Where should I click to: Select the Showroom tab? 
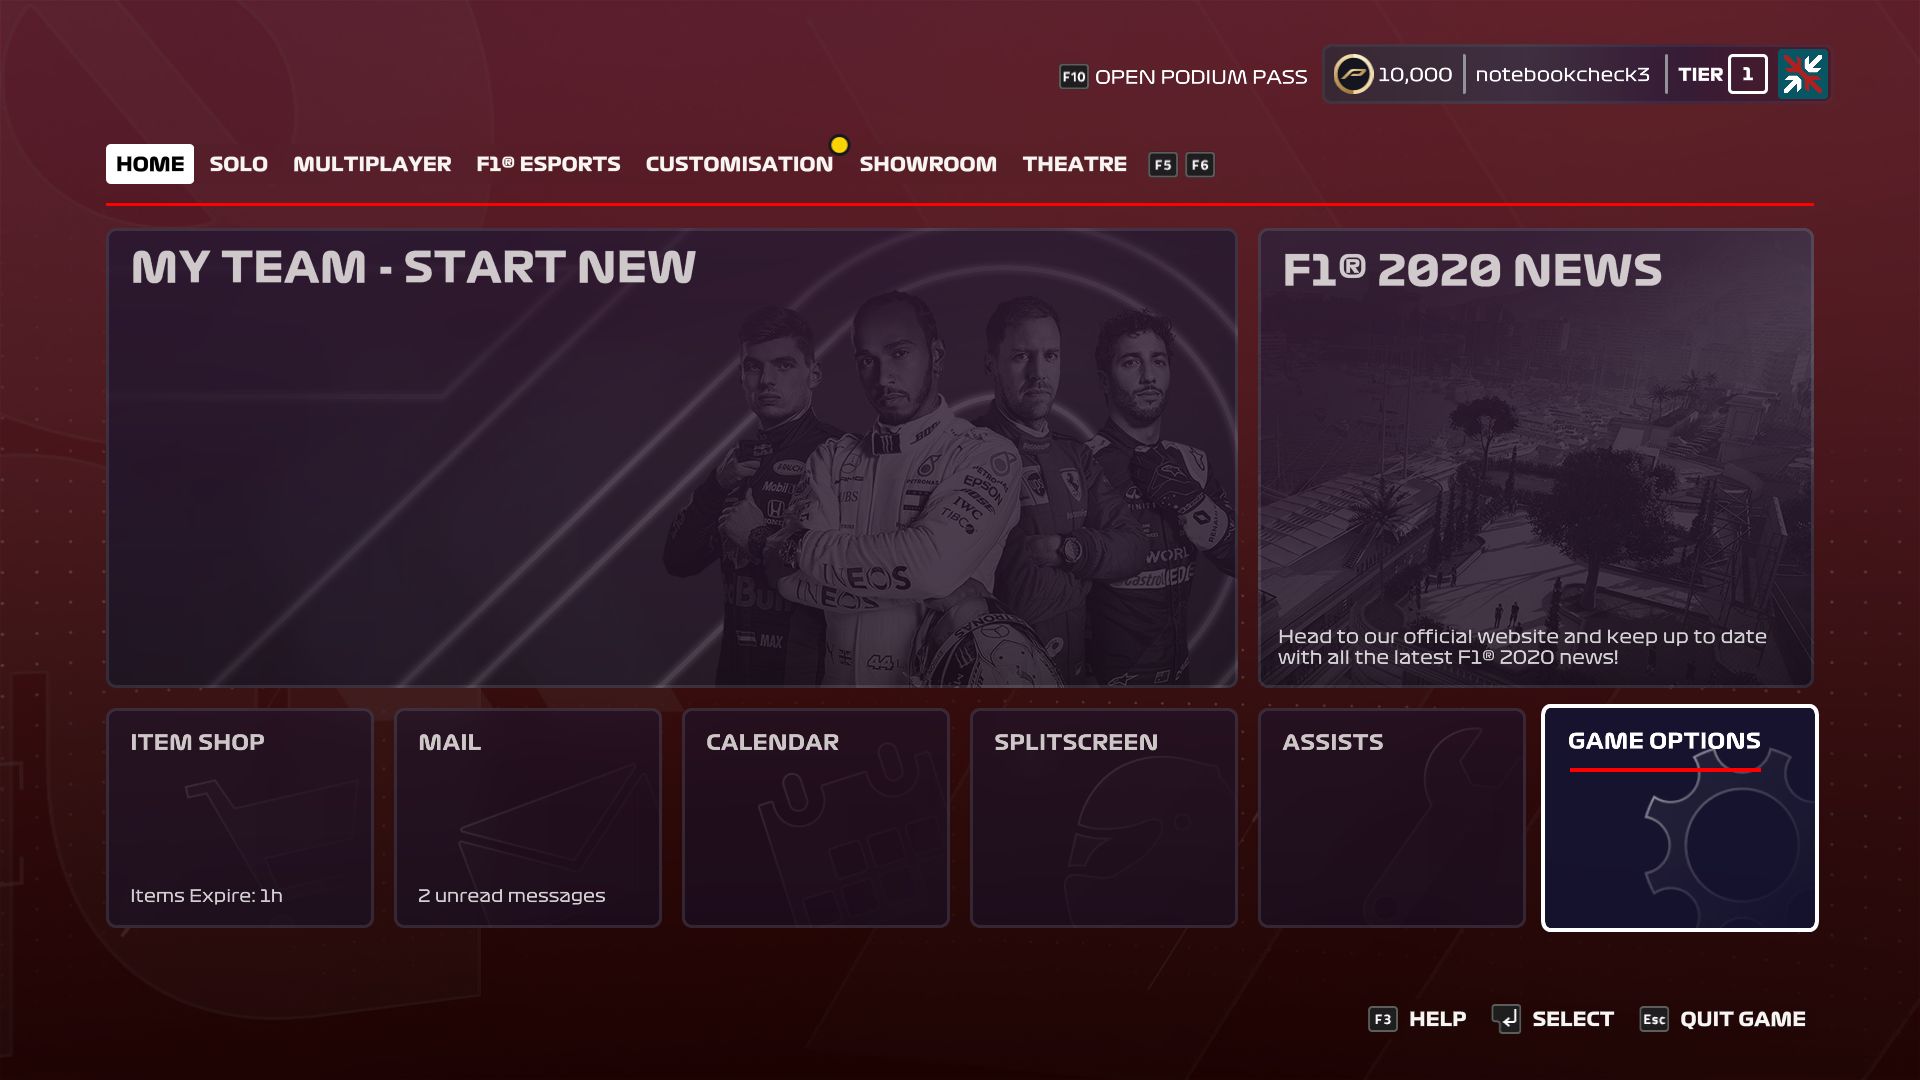pyautogui.click(x=928, y=164)
